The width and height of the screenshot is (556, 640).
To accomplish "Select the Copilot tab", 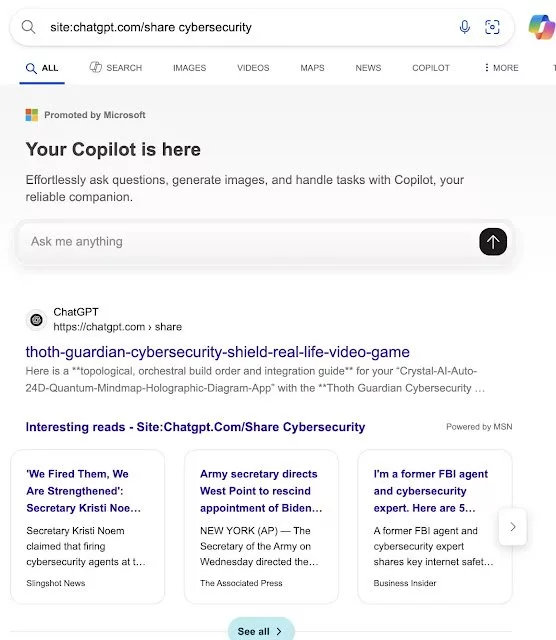I will point(431,68).
